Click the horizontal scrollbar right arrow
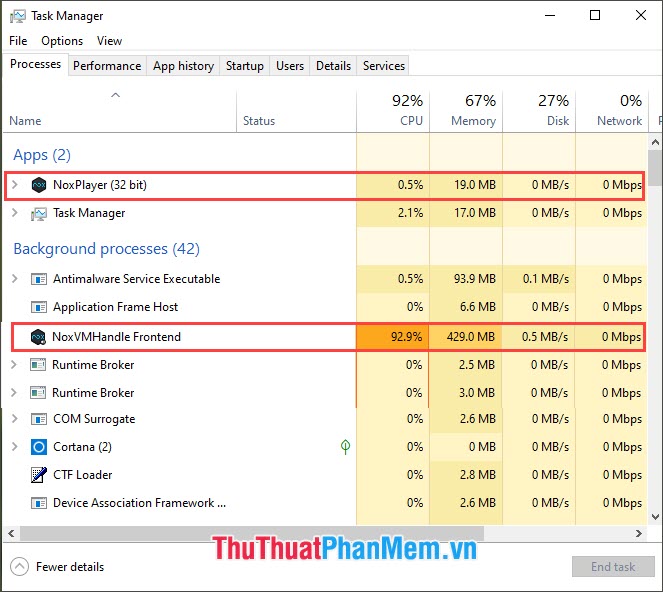This screenshot has height=592, width=663. point(639,533)
